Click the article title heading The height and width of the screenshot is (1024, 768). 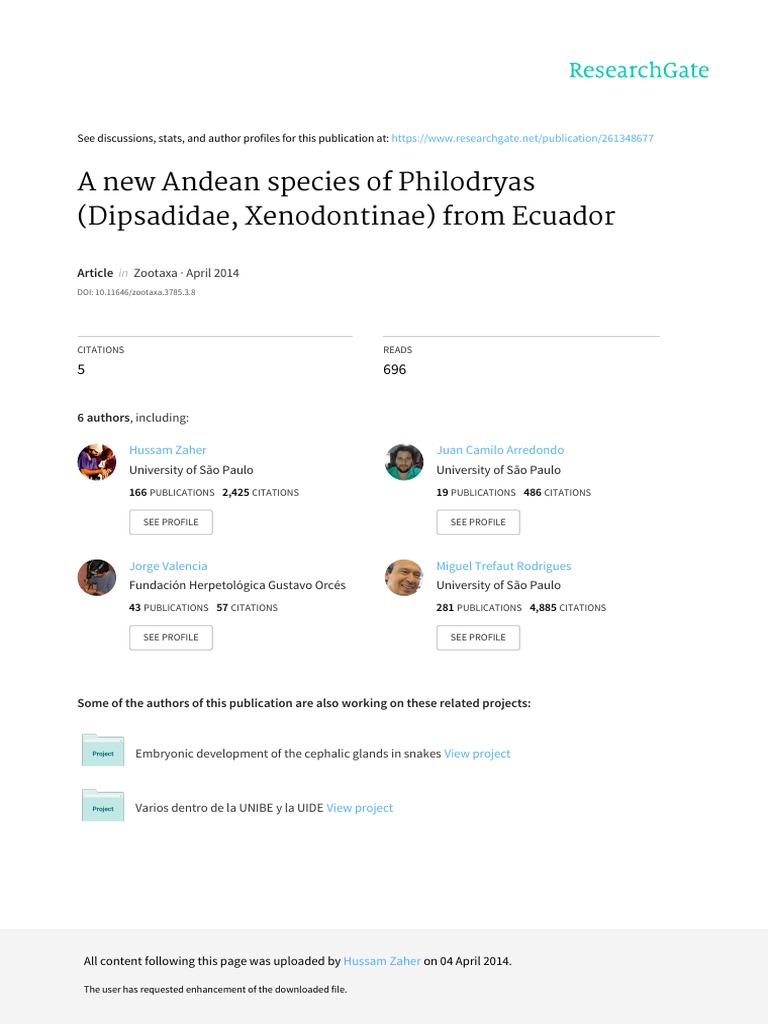346,200
